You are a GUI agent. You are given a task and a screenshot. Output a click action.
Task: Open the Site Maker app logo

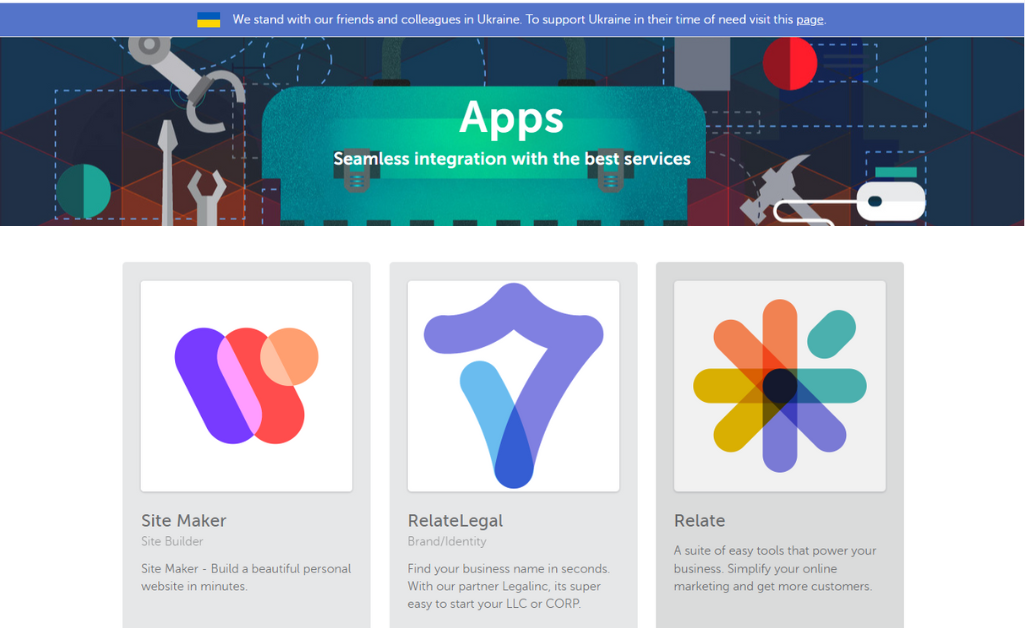coord(246,386)
